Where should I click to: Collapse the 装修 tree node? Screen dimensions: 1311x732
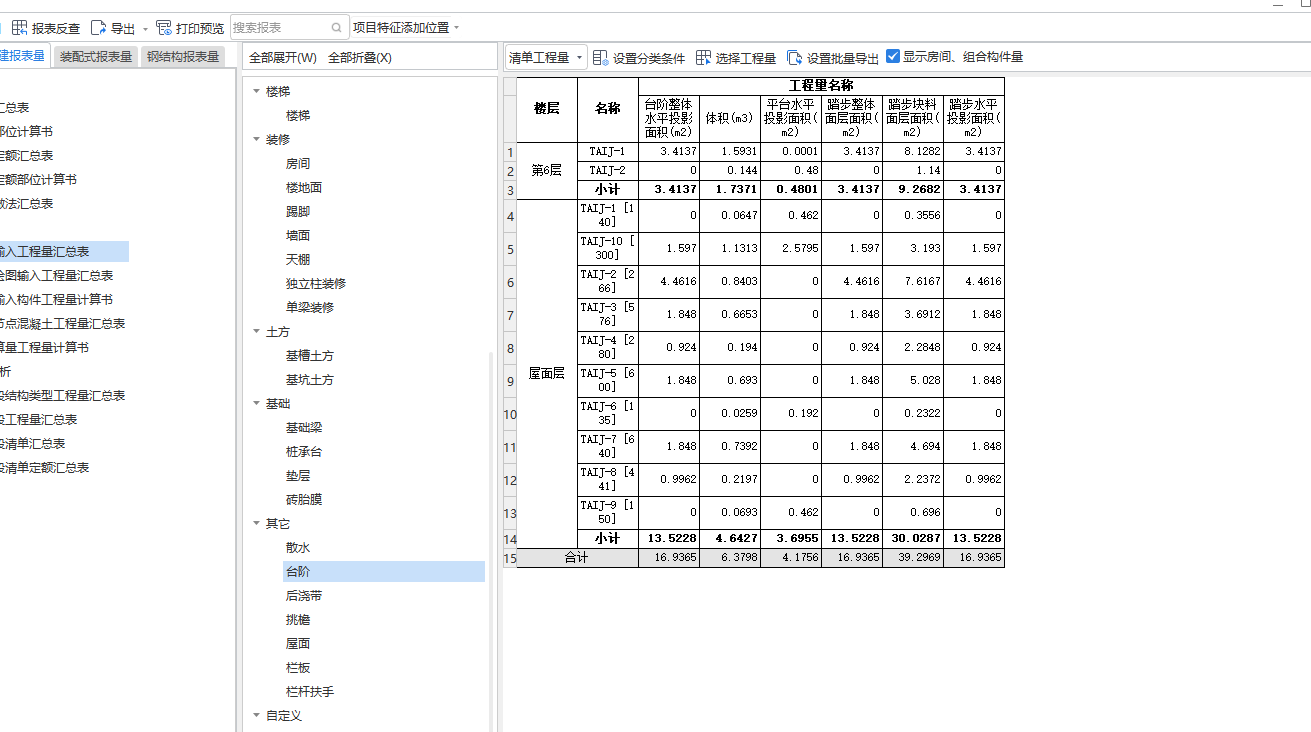coord(256,140)
